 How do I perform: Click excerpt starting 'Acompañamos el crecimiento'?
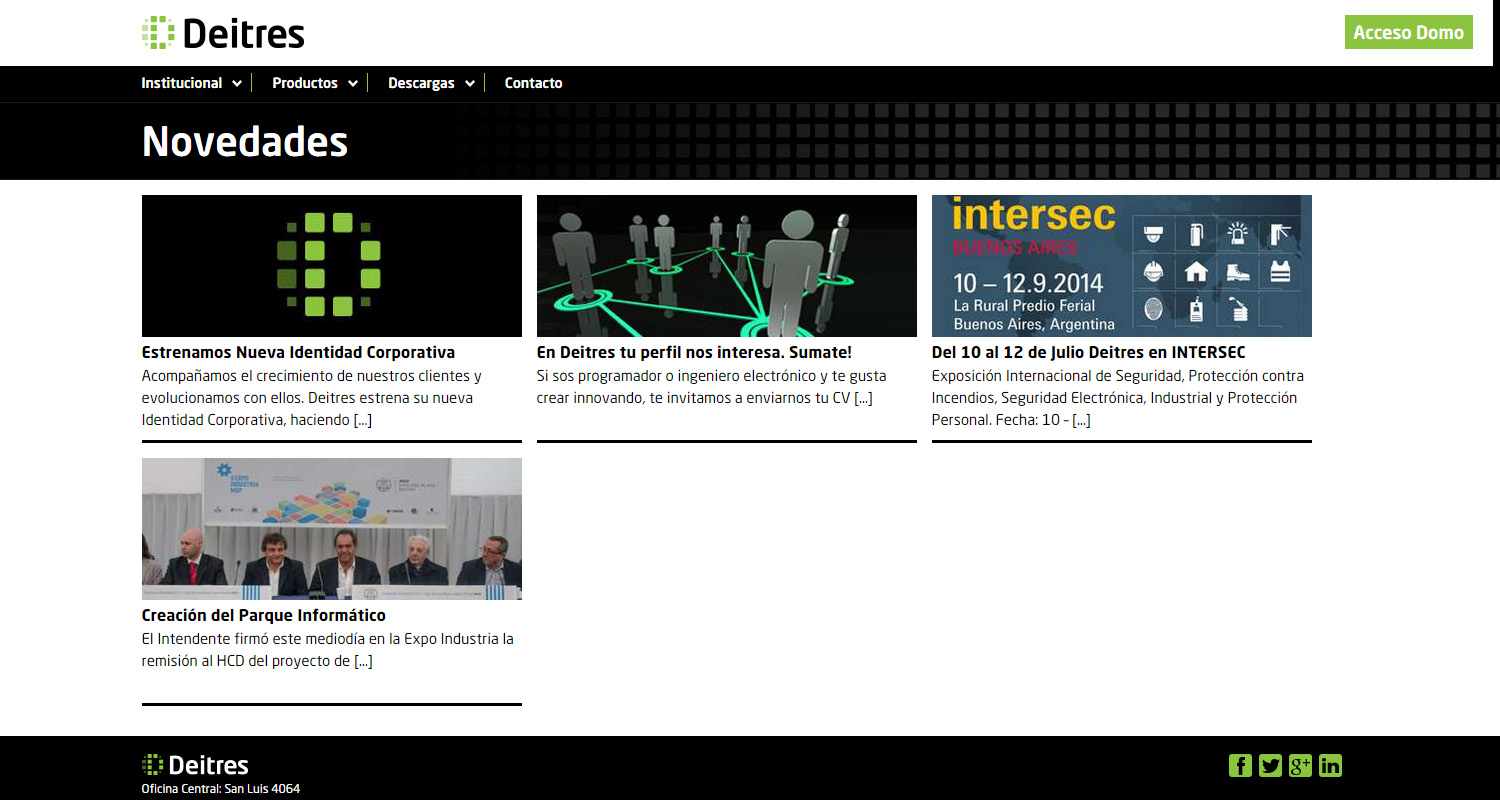click(312, 398)
